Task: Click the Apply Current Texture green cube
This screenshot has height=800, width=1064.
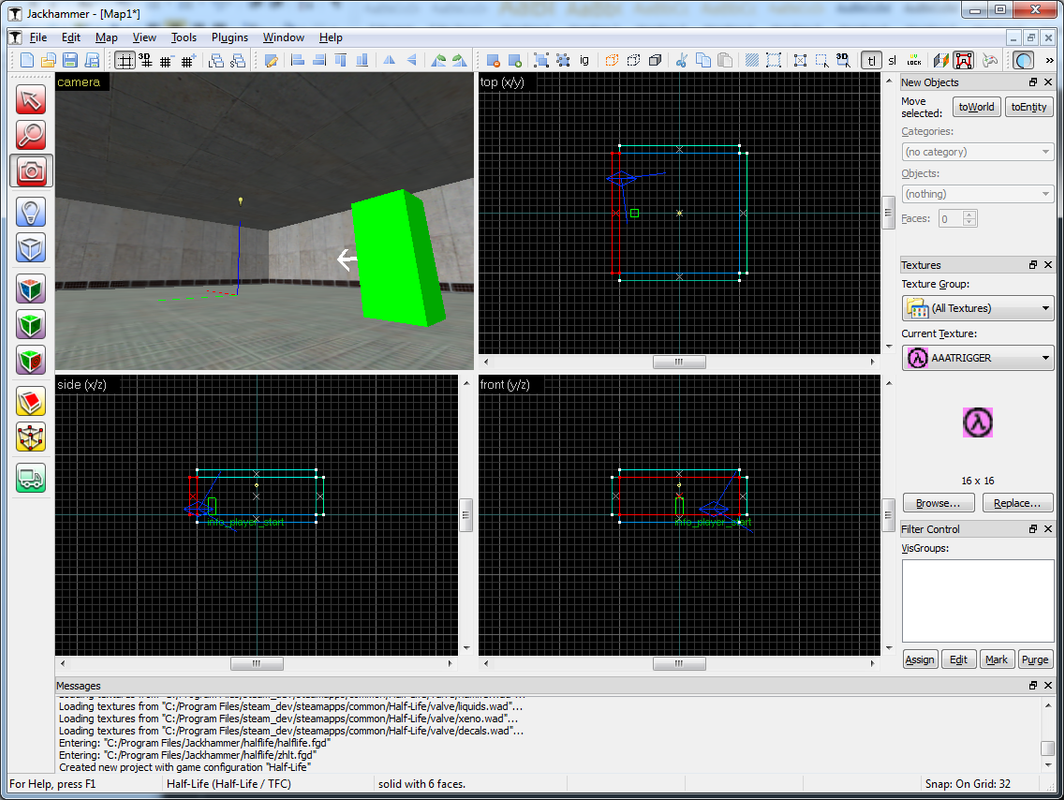Action: click(31, 325)
